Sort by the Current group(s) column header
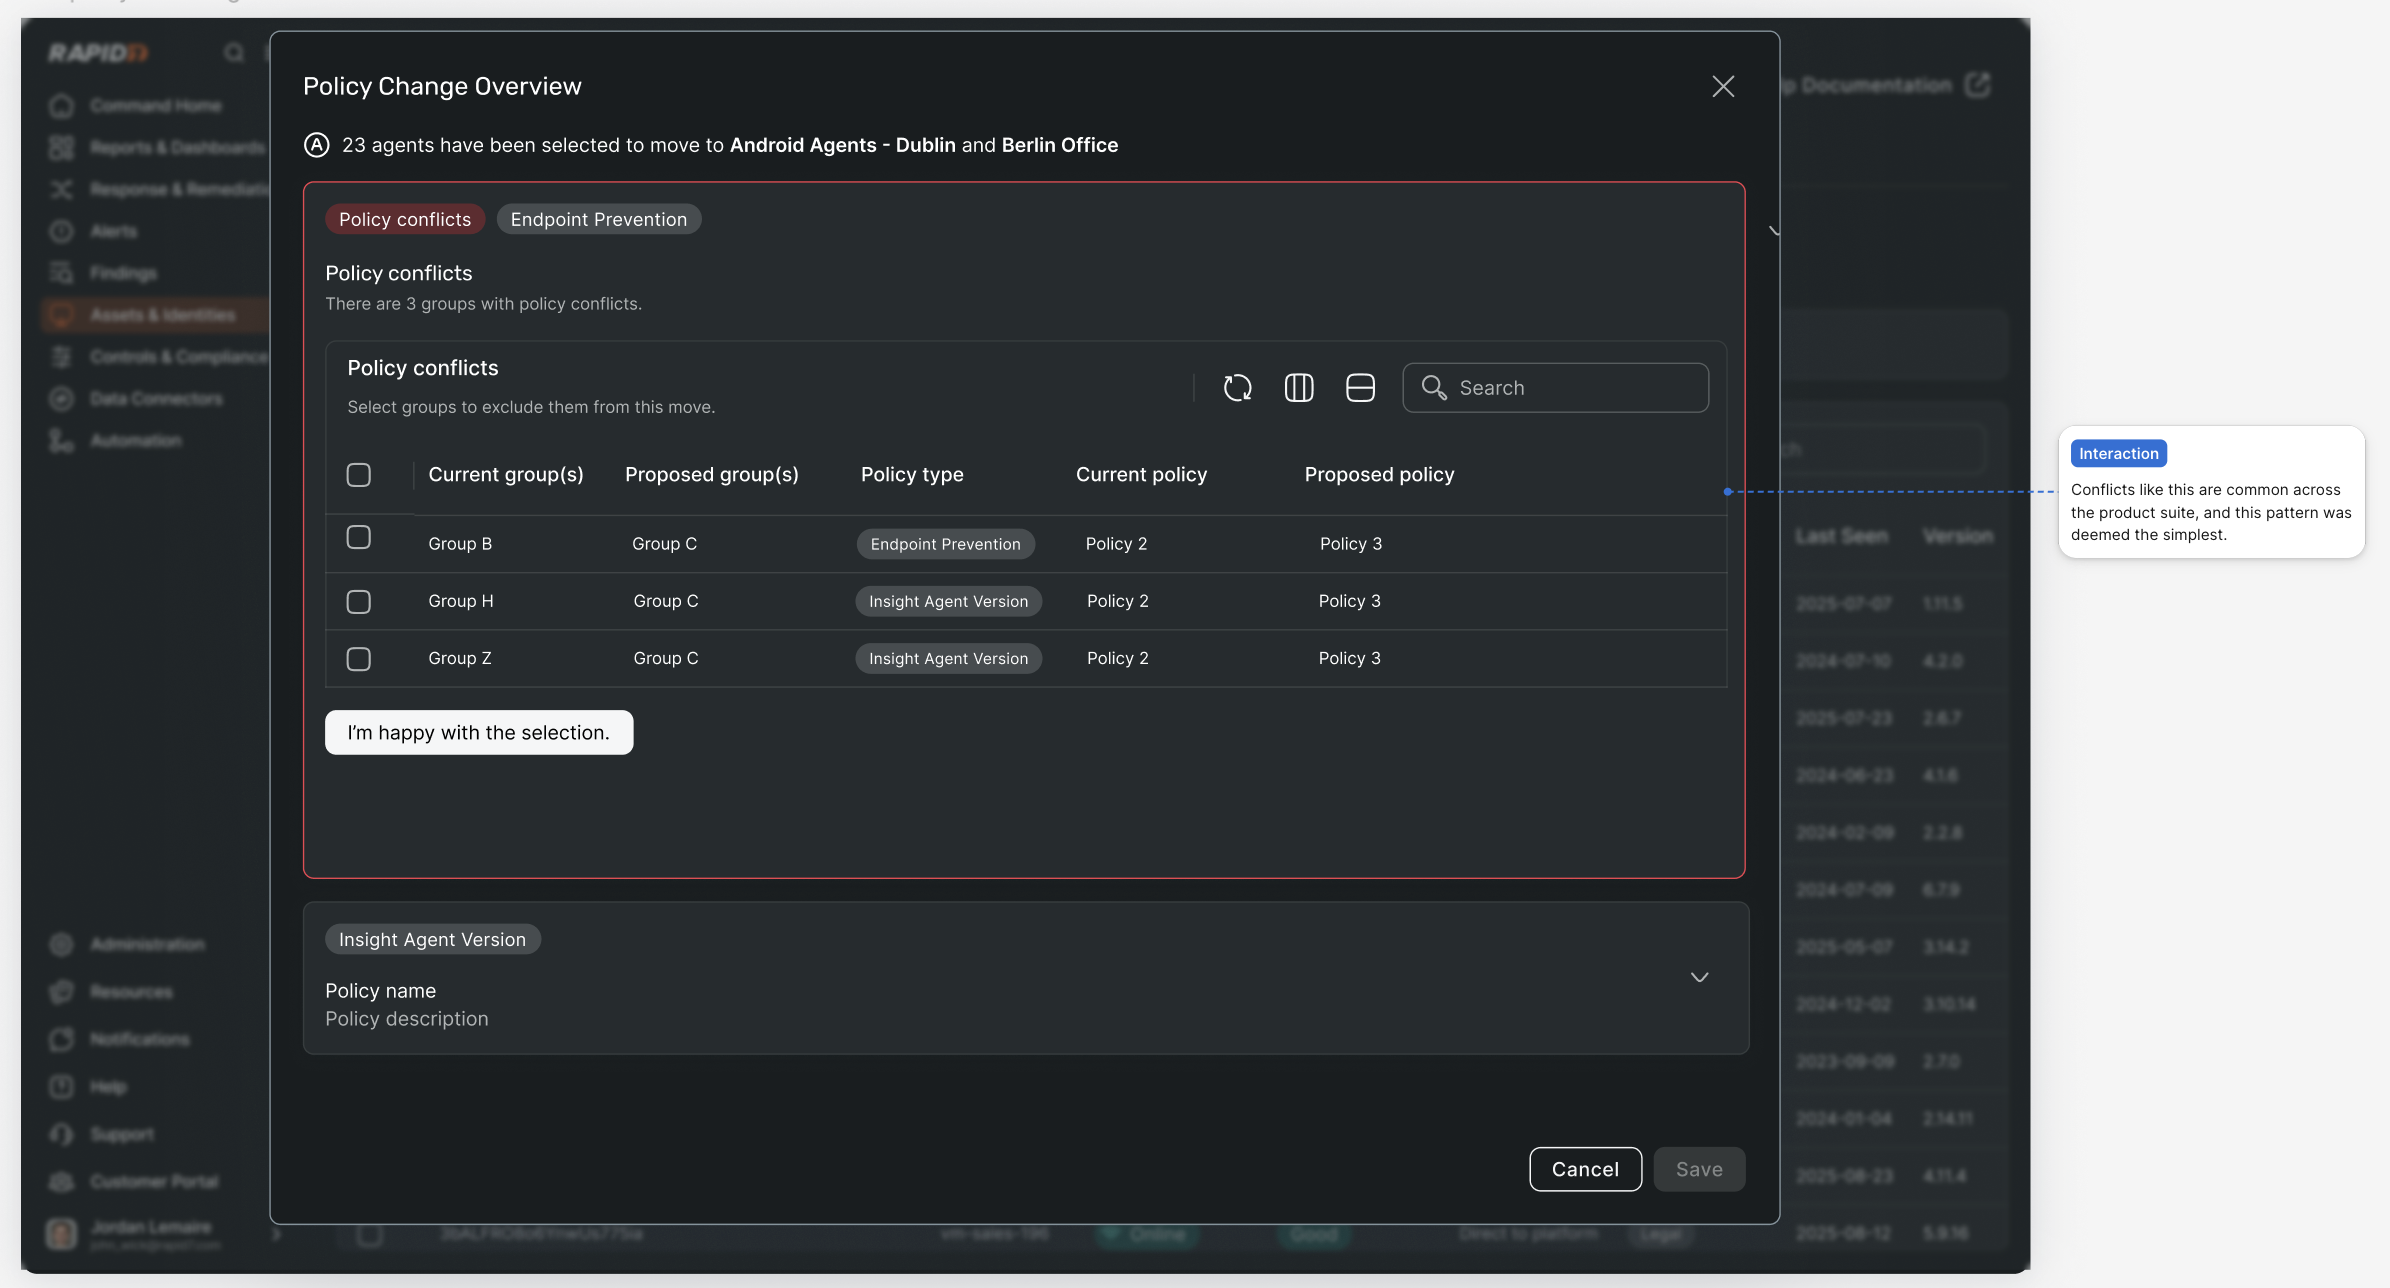Image resolution: width=2390 pixels, height=1288 pixels. (505, 475)
